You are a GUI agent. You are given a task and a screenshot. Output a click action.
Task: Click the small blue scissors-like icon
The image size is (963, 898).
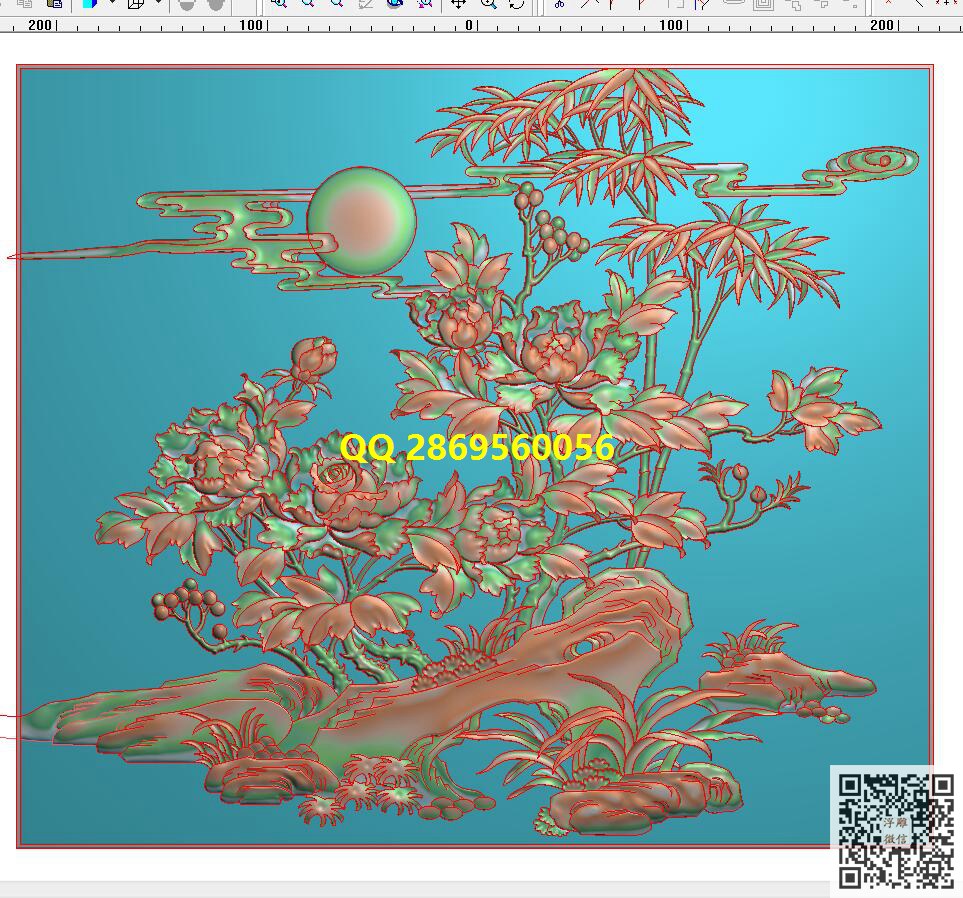559,4
